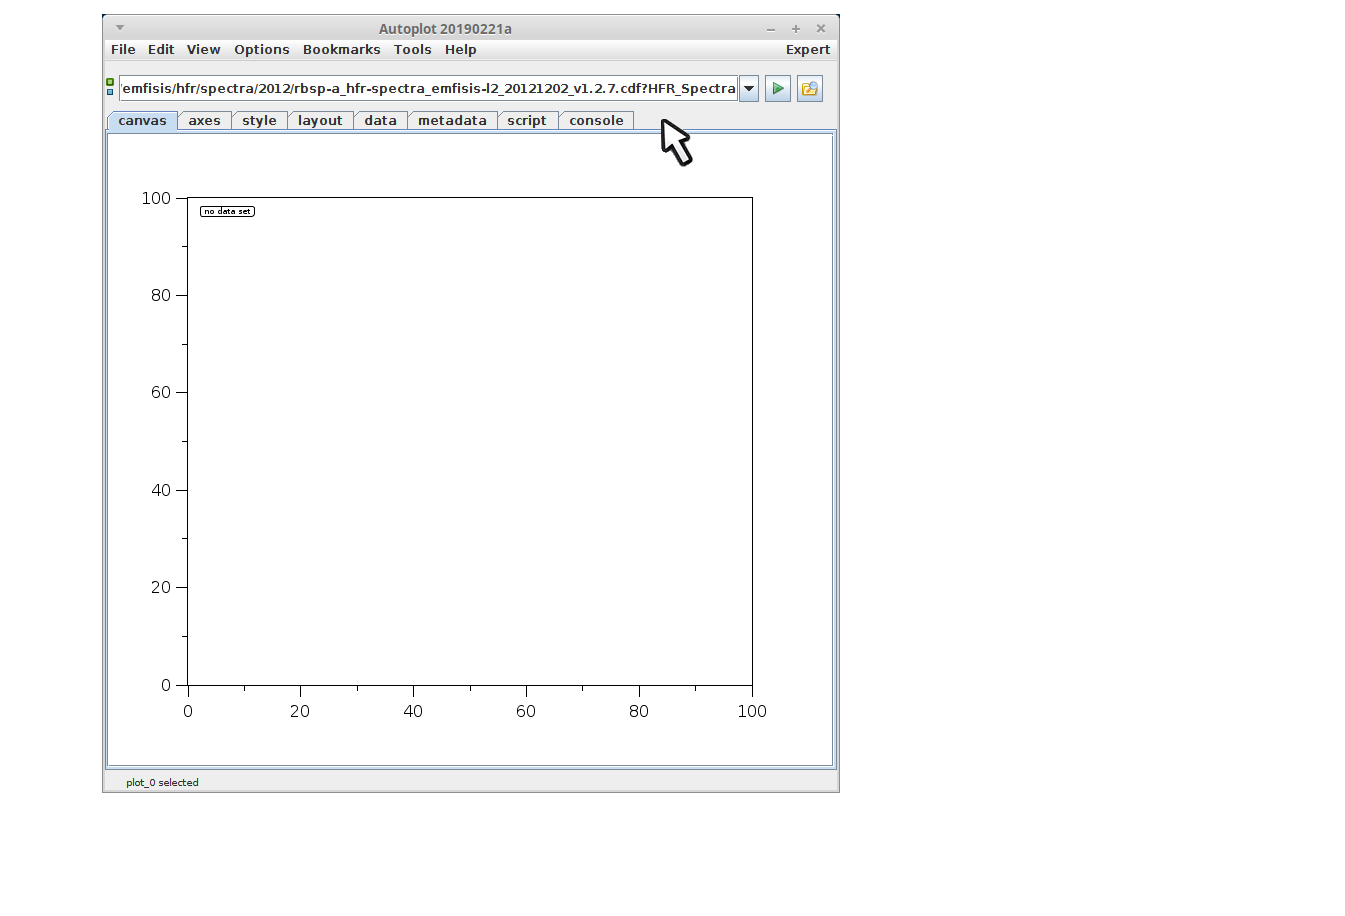1345x916 pixels.
Task: Click the Expert mode button
Action: 807,50
